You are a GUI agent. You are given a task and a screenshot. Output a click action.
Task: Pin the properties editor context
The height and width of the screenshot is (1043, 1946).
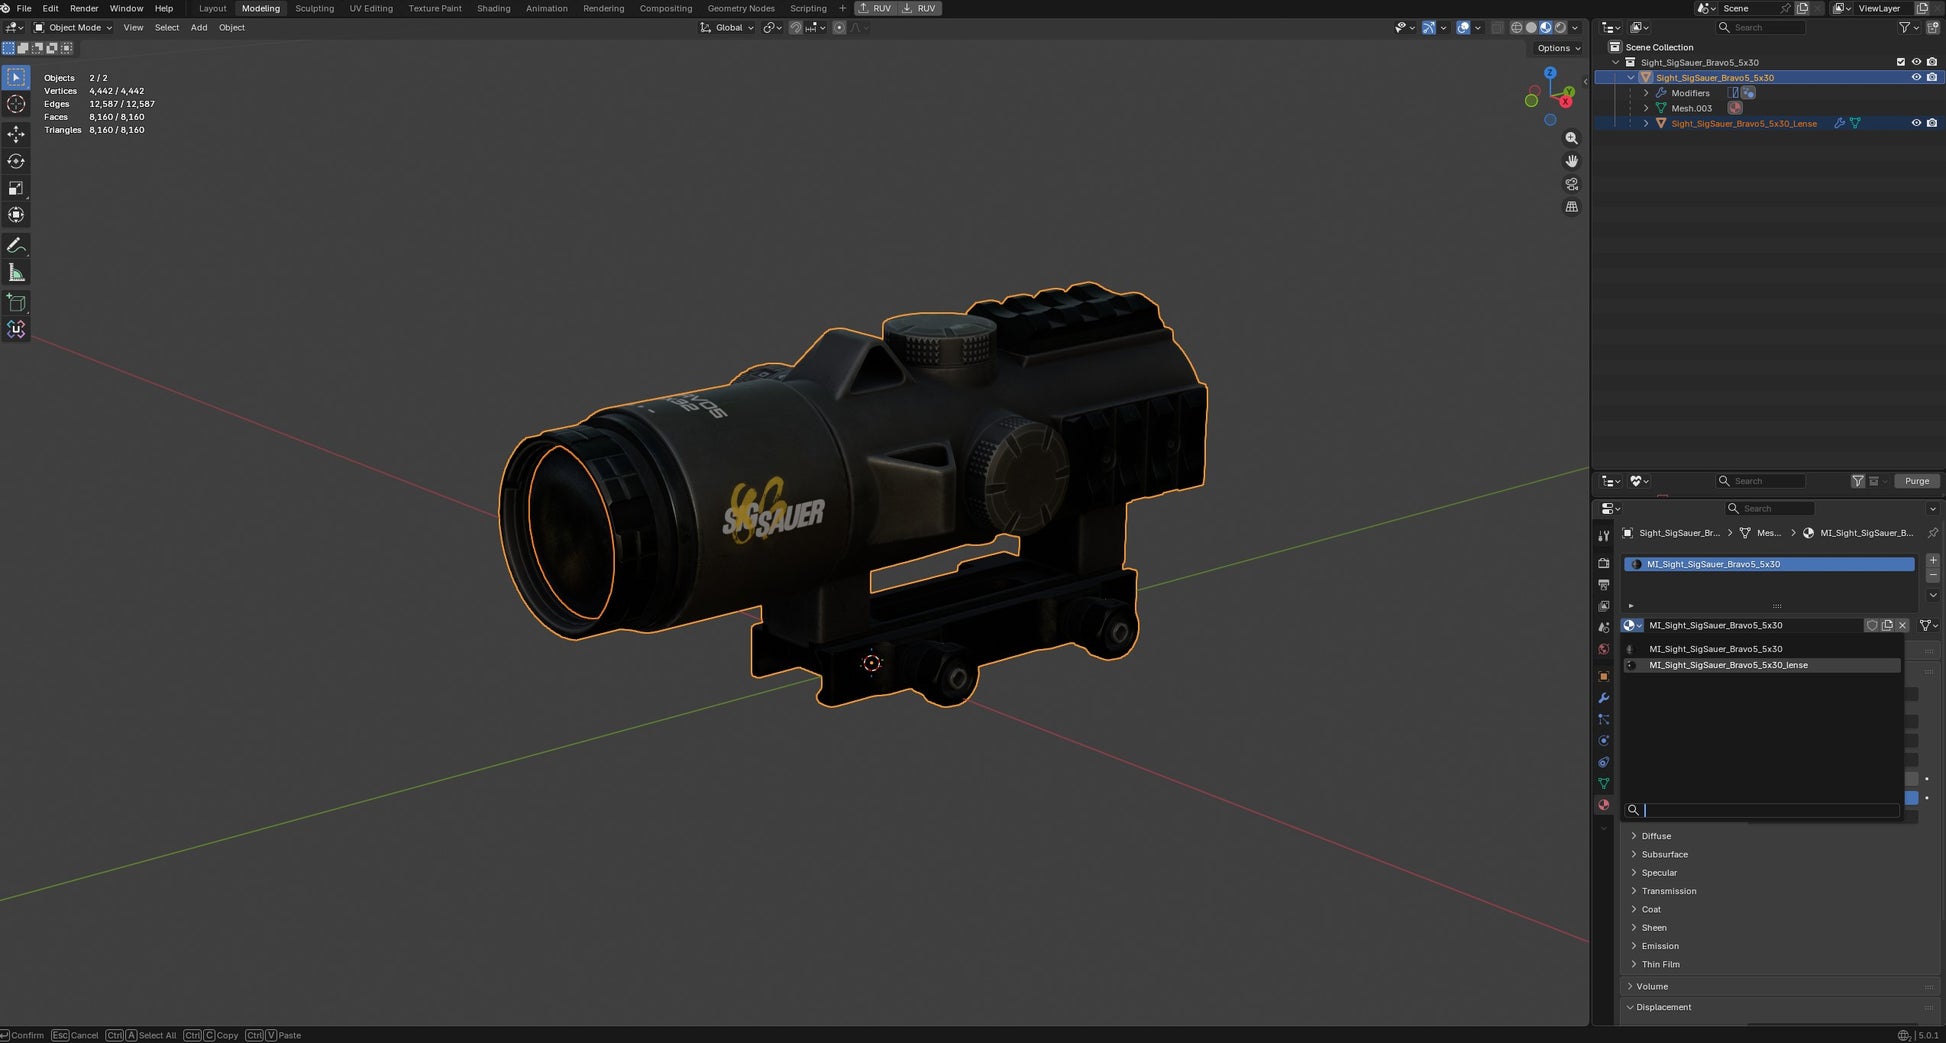(x=1932, y=533)
